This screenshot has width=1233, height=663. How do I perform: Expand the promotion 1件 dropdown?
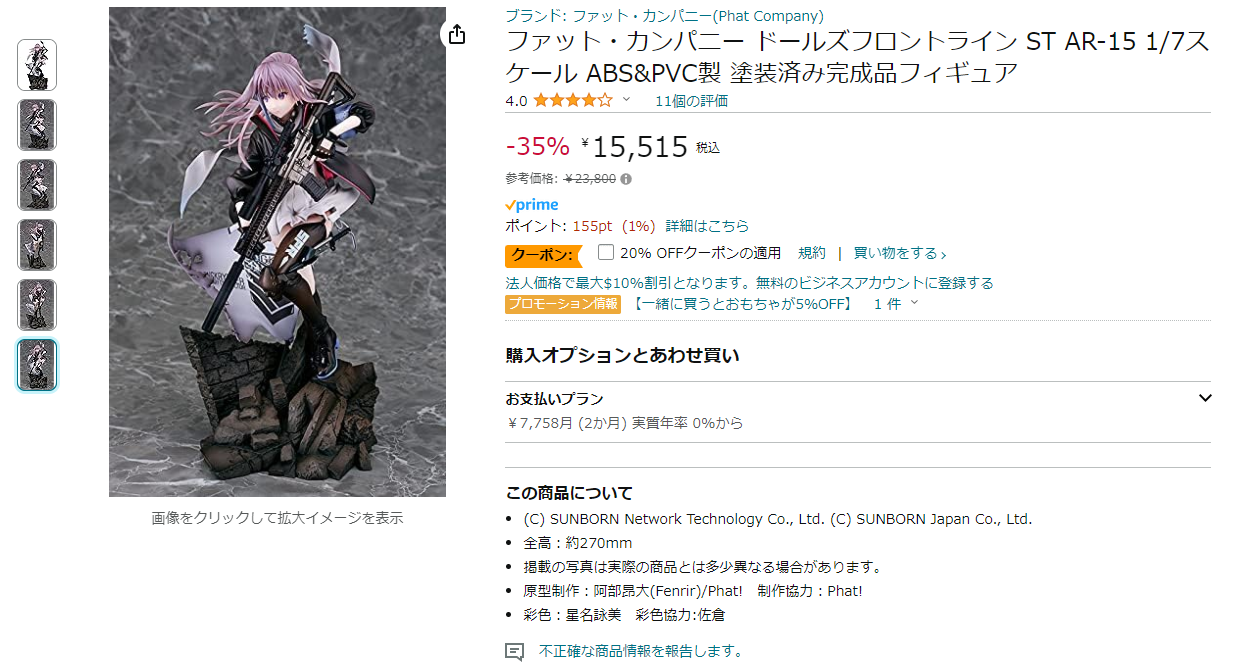pos(896,304)
